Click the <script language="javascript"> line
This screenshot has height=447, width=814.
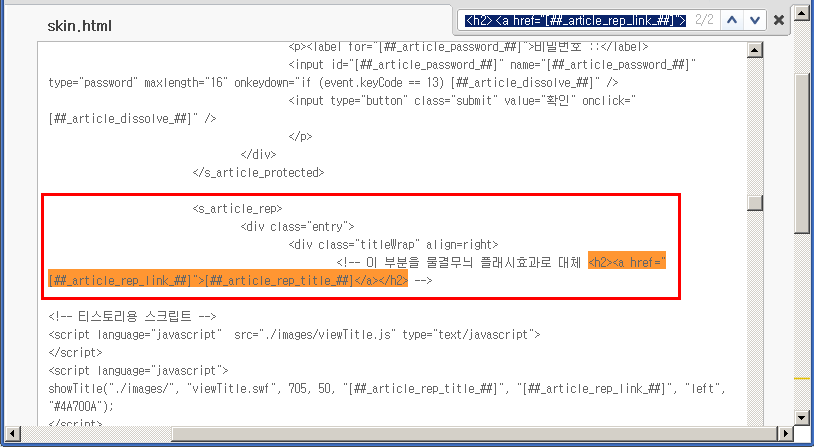tap(138, 371)
